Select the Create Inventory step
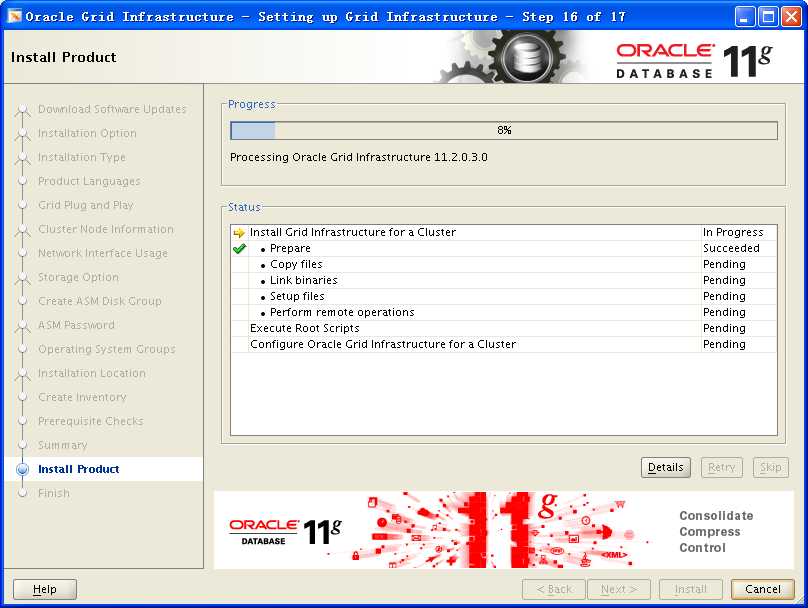808x608 pixels. pyautogui.click(x=82, y=397)
